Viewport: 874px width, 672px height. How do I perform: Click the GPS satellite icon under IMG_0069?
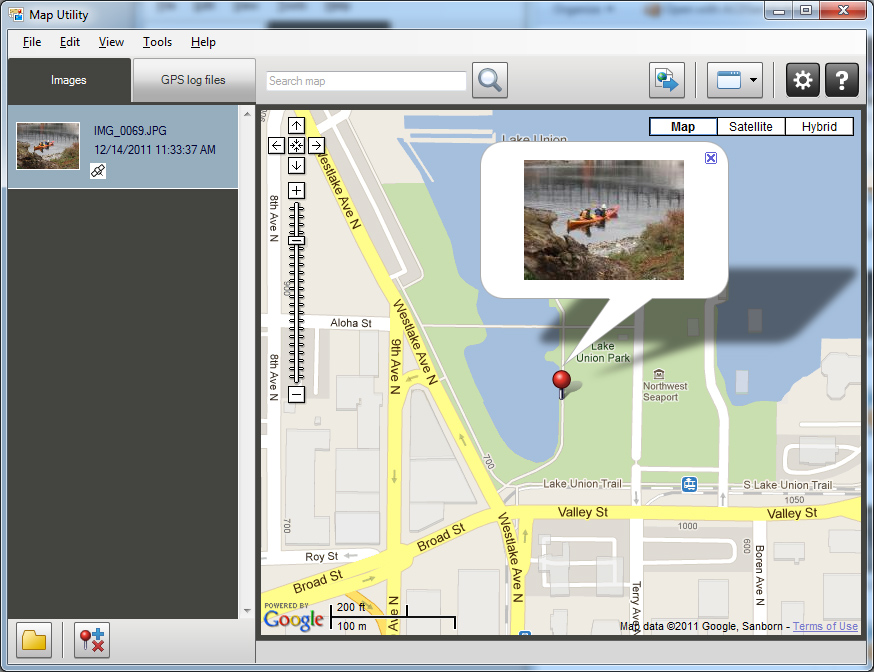coord(98,171)
